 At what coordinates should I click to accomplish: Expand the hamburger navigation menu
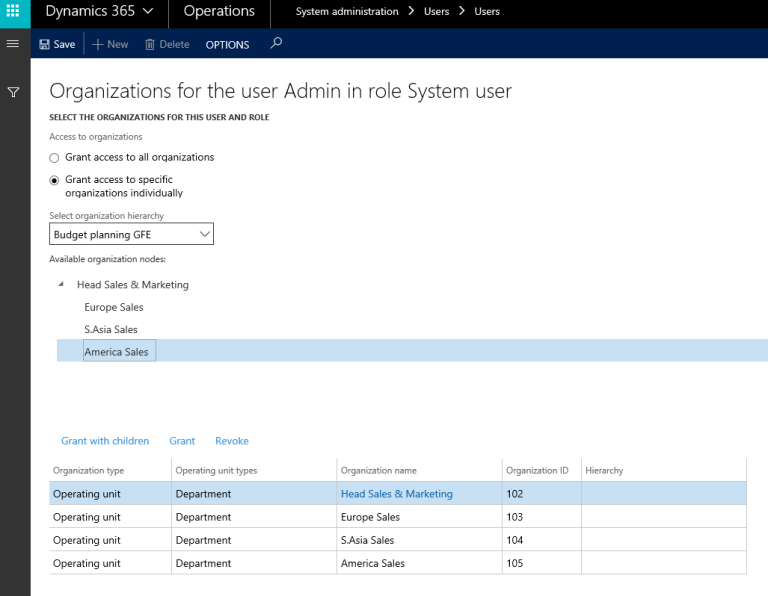pyautogui.click(x=13, y=44)
